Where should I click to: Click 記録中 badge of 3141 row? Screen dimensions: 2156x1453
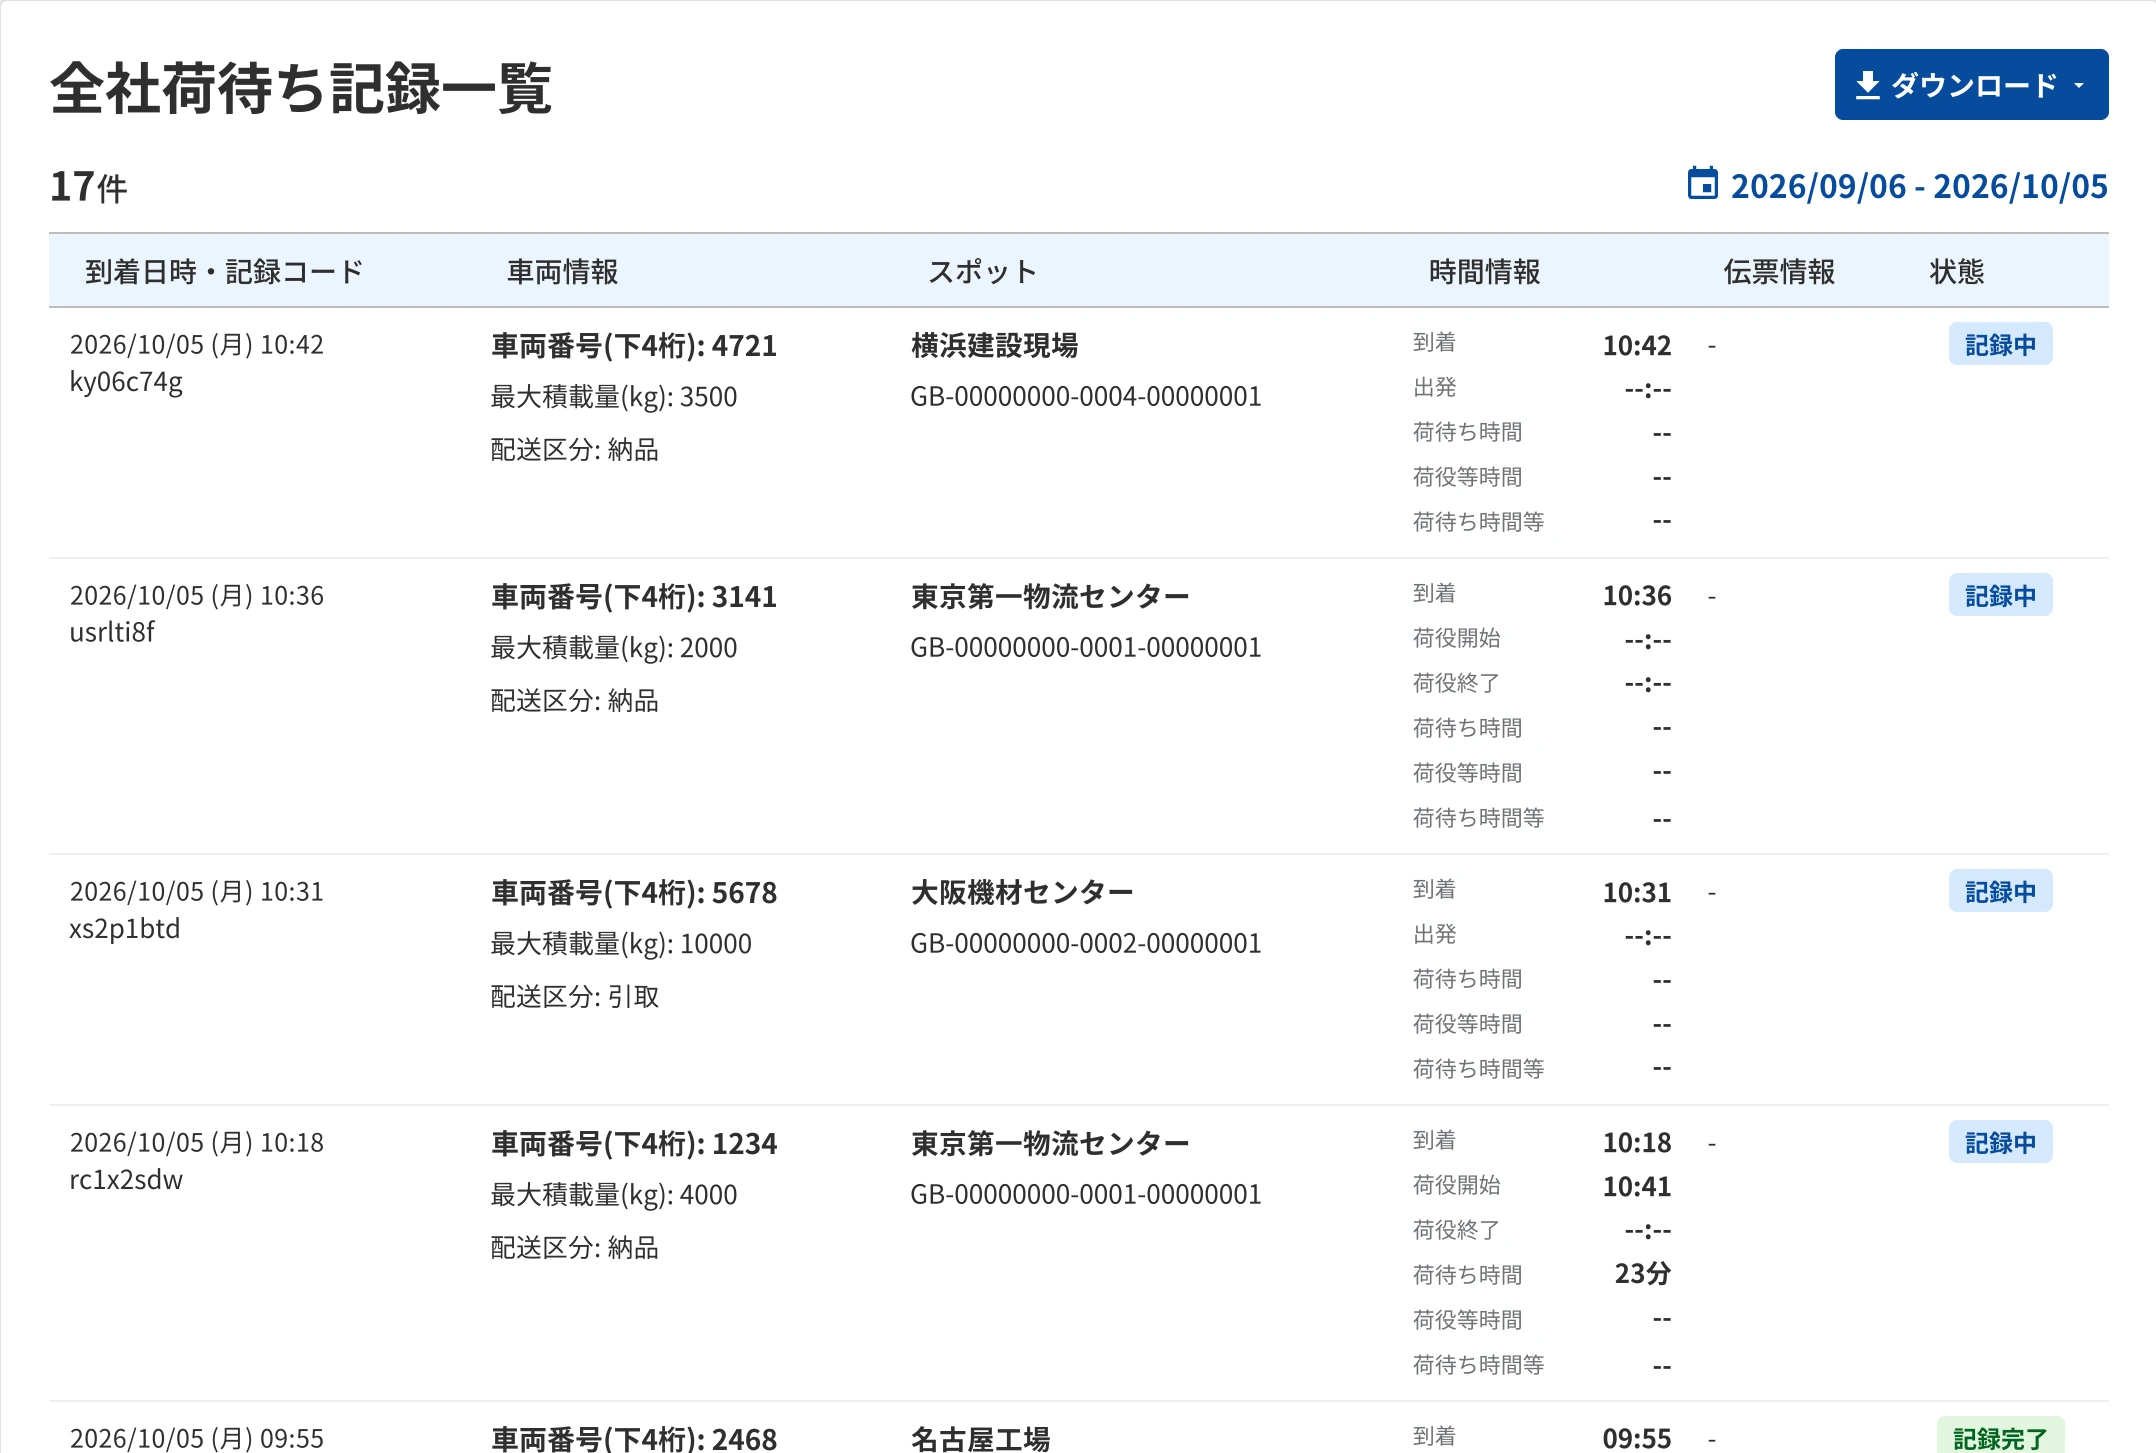point(2000,595)
